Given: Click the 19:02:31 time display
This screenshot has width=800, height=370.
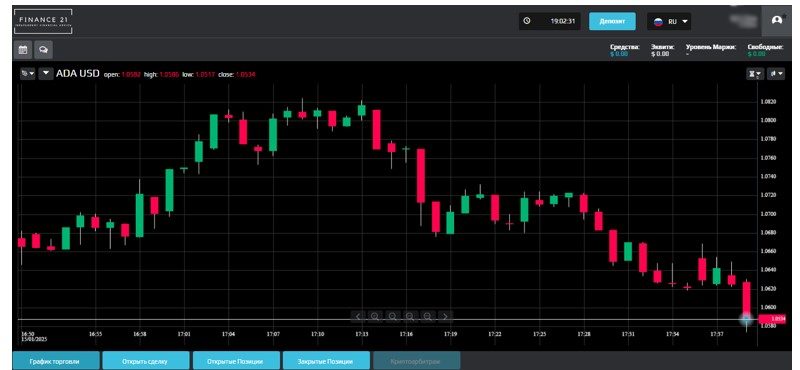Looking at the screenshot, I should pos(563,21).
